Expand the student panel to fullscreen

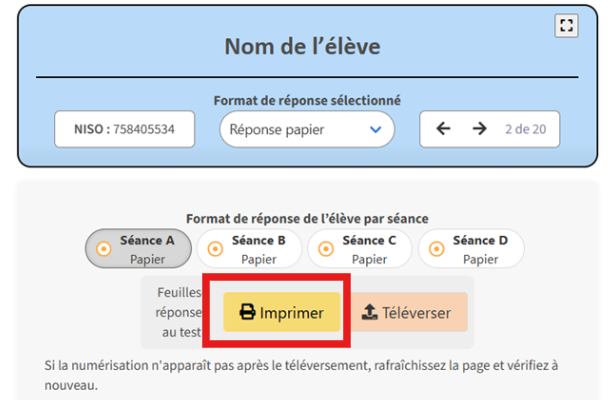(x=566, y=27)
